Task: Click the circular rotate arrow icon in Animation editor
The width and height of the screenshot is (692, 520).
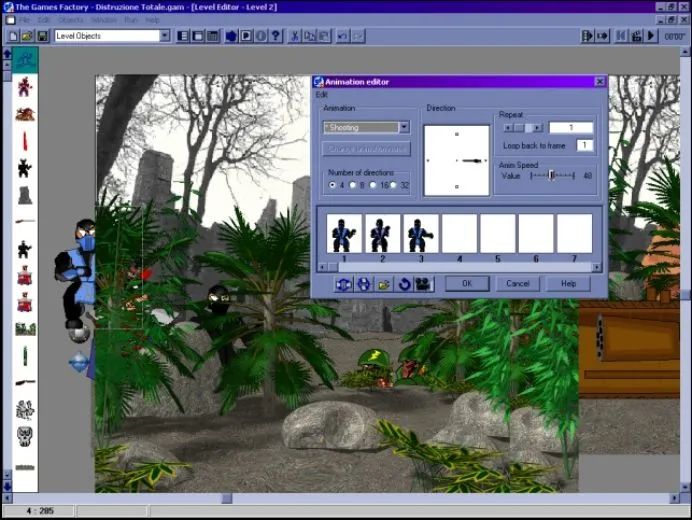Action: [404, 284]
